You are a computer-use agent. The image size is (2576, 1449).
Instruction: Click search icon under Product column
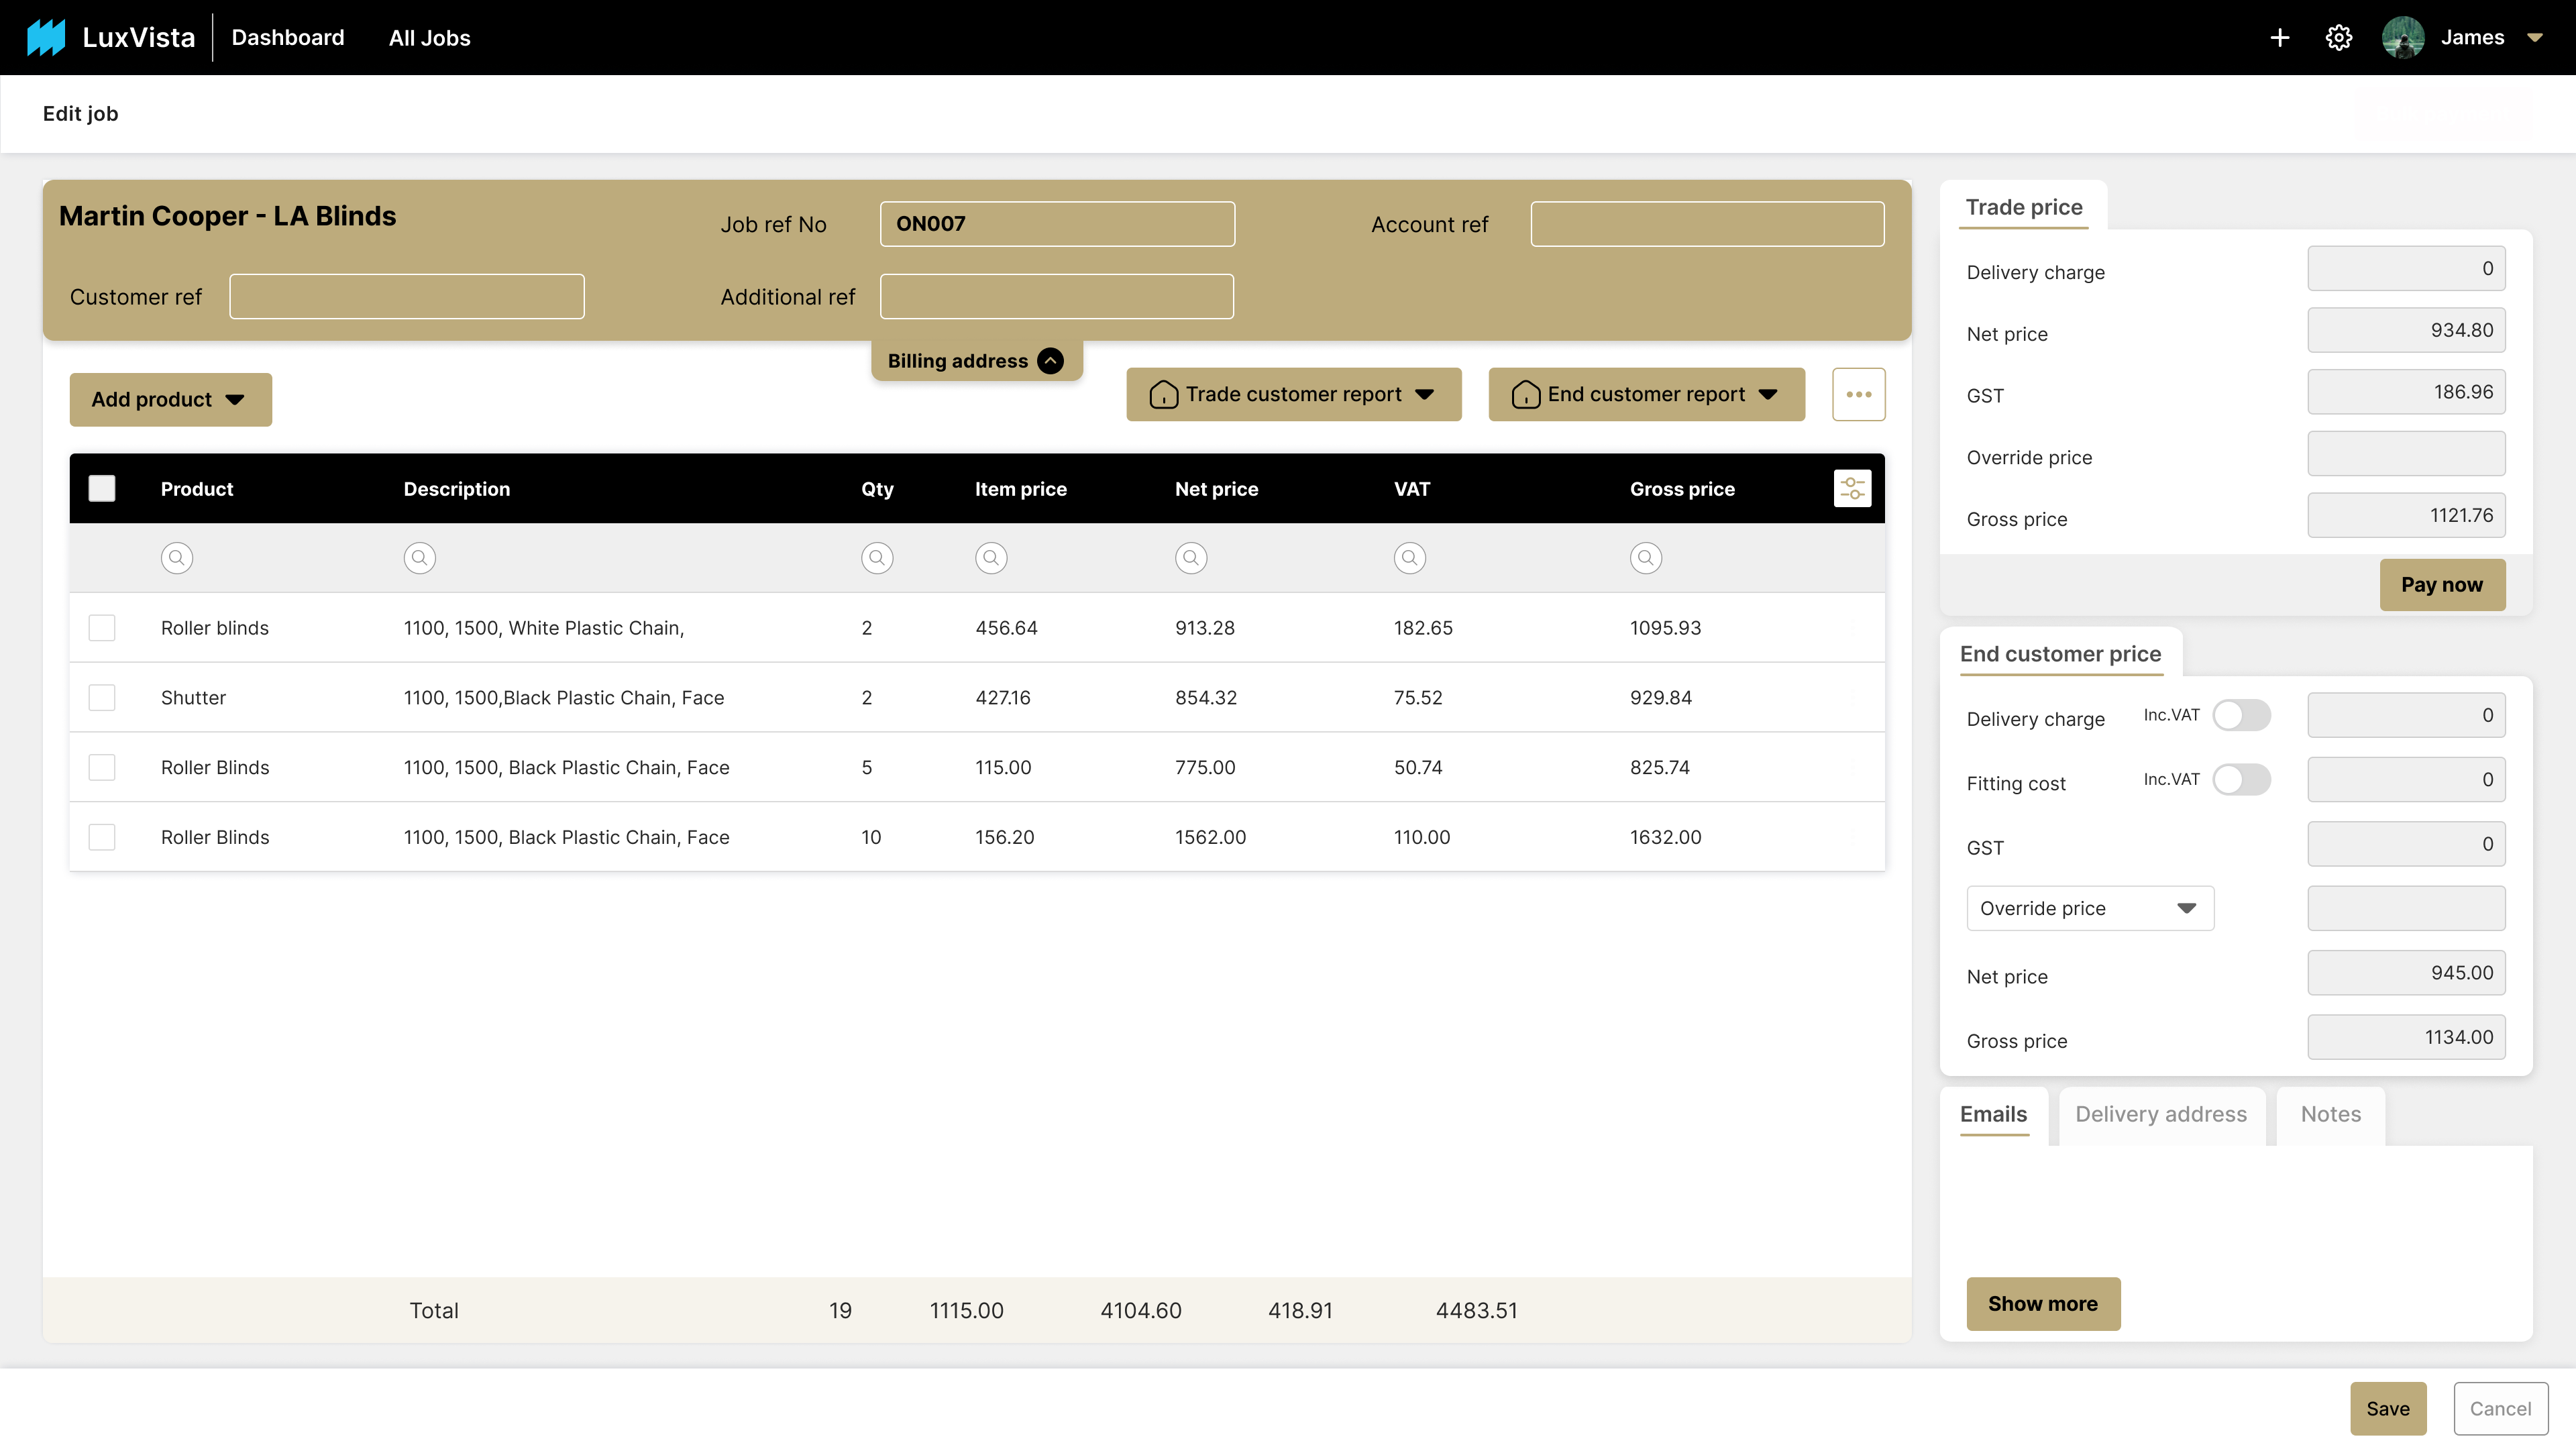[176, 558]
